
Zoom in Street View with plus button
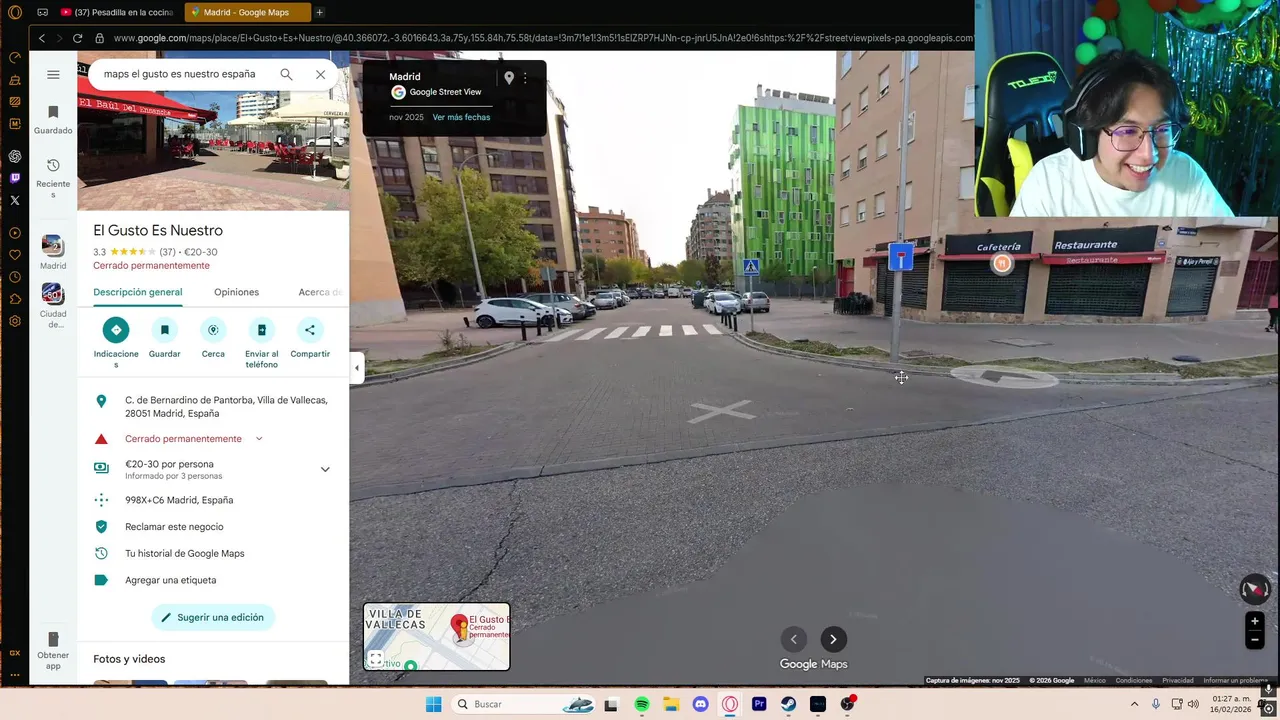[1255, 621]
